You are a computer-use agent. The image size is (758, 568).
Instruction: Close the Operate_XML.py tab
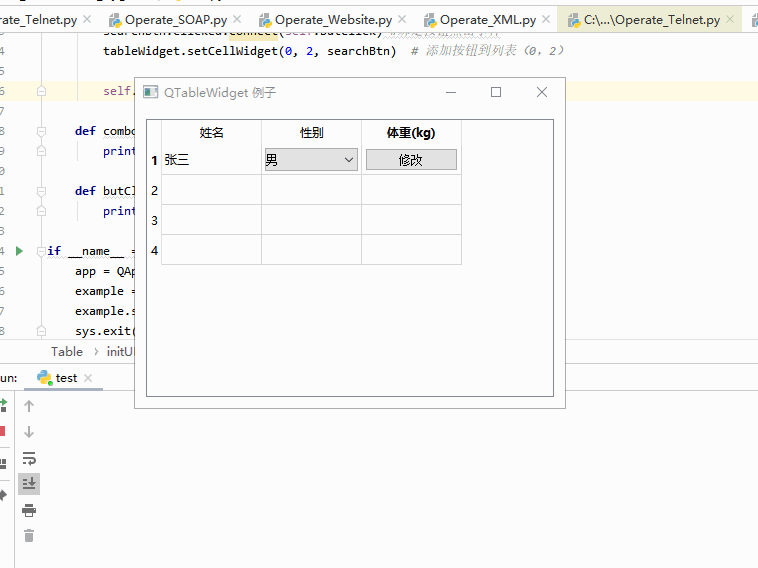(546, 19)
